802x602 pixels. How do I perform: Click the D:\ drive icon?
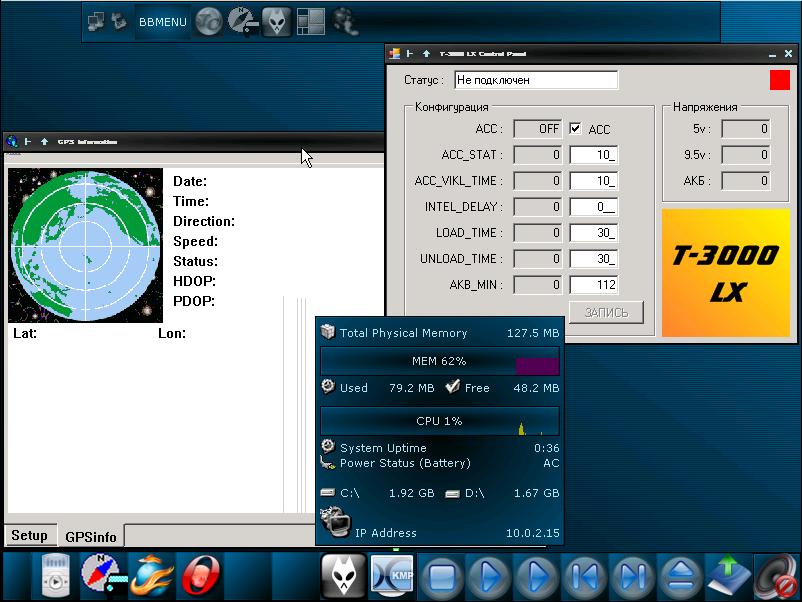(452, 494)
